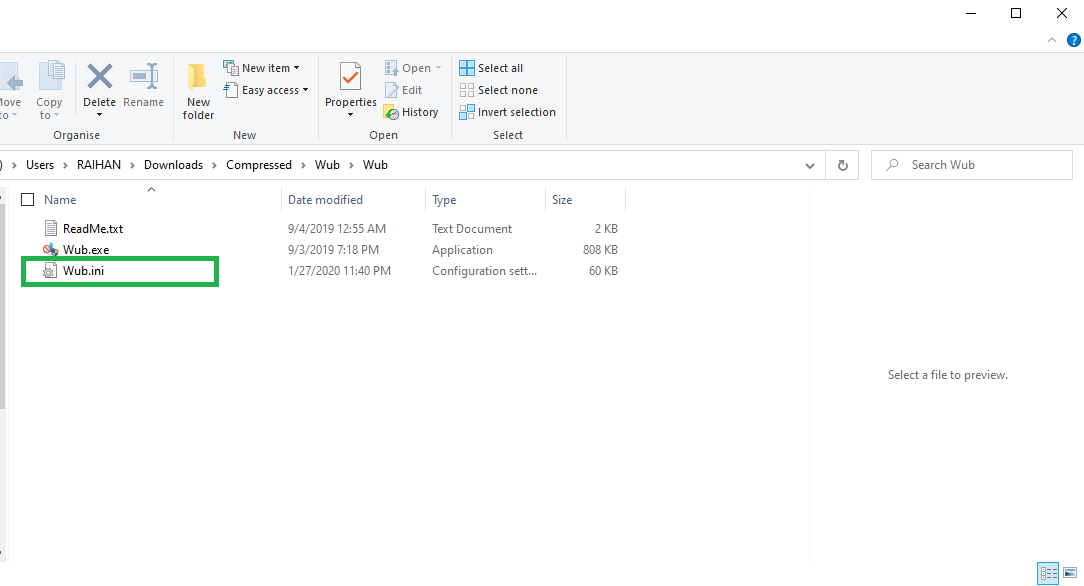Minimize the File Explorer window
The width and height of the screenshot is (1084, 586).
[971, 13]
